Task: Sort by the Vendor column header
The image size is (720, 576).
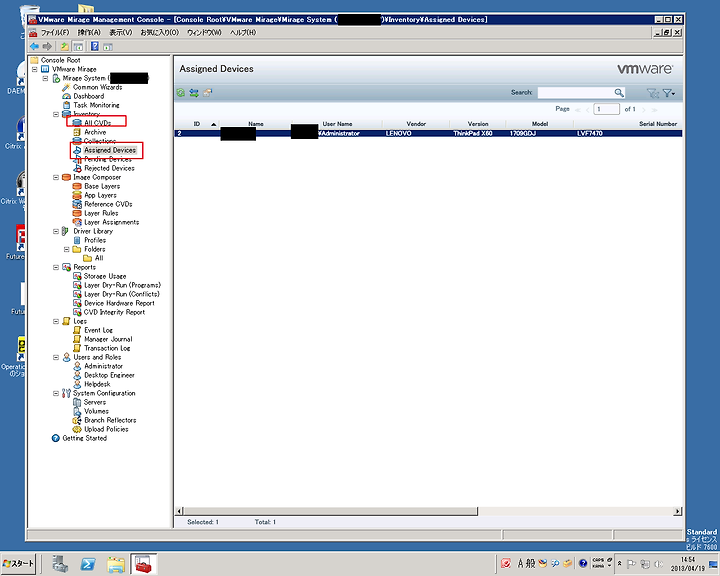Action: pyautogui.click(x=416, y=124)
